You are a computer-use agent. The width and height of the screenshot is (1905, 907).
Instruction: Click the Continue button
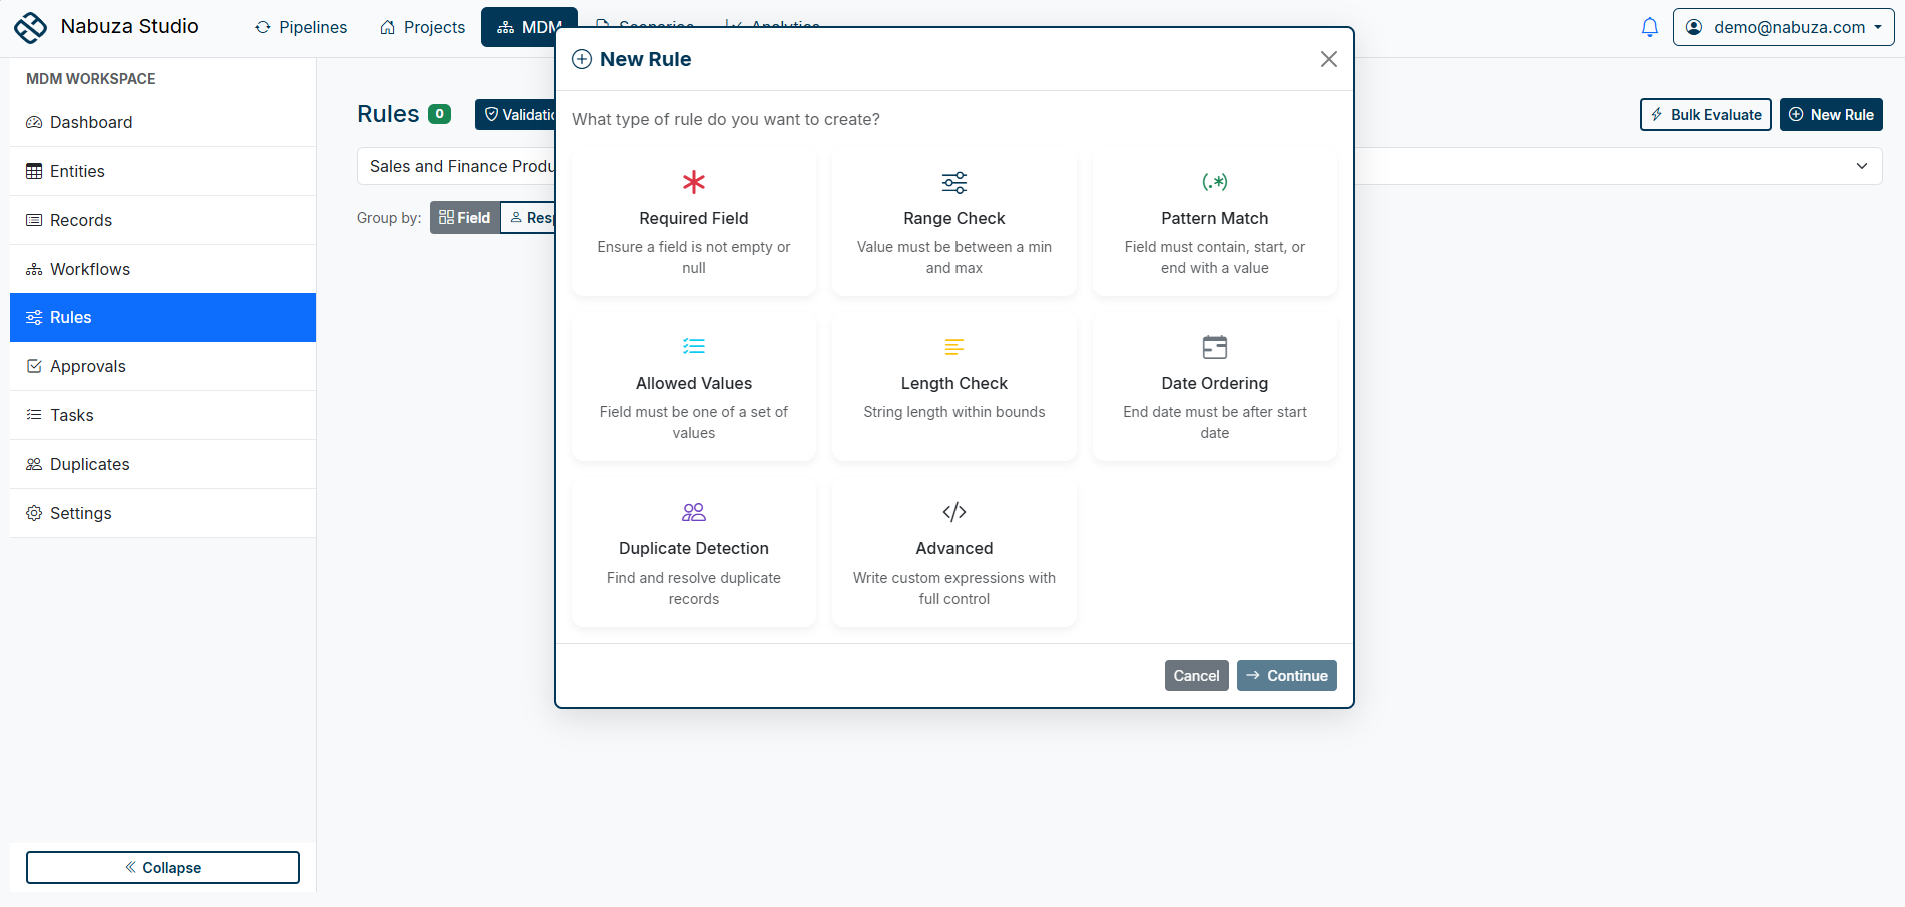(x=1286, y=675)
